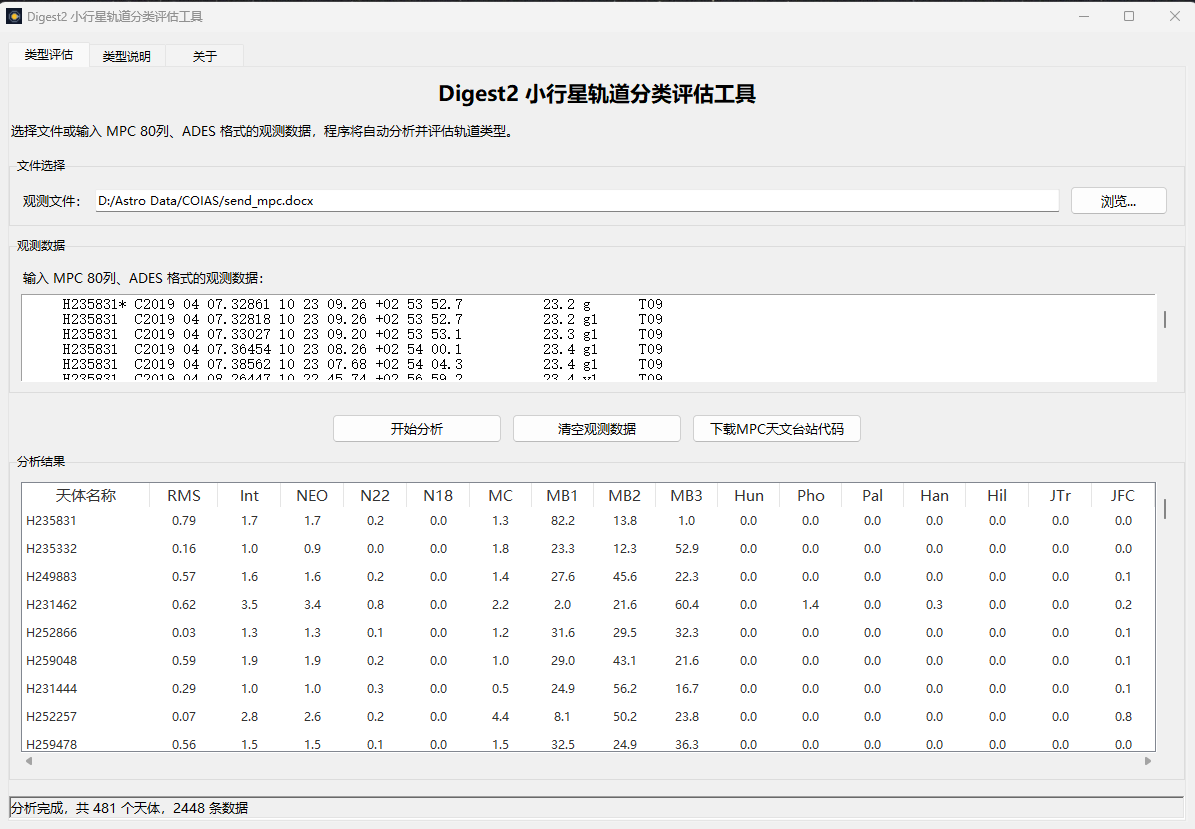
Task: Click the first observation line with H235831*
Action: point(363,304)
